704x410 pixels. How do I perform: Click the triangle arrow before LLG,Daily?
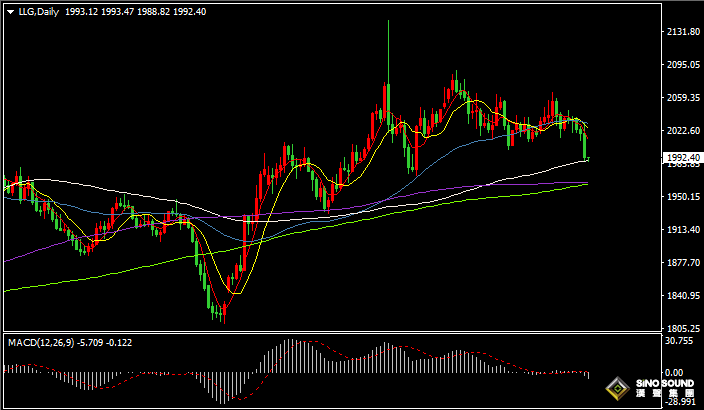[x=9, y=10]
